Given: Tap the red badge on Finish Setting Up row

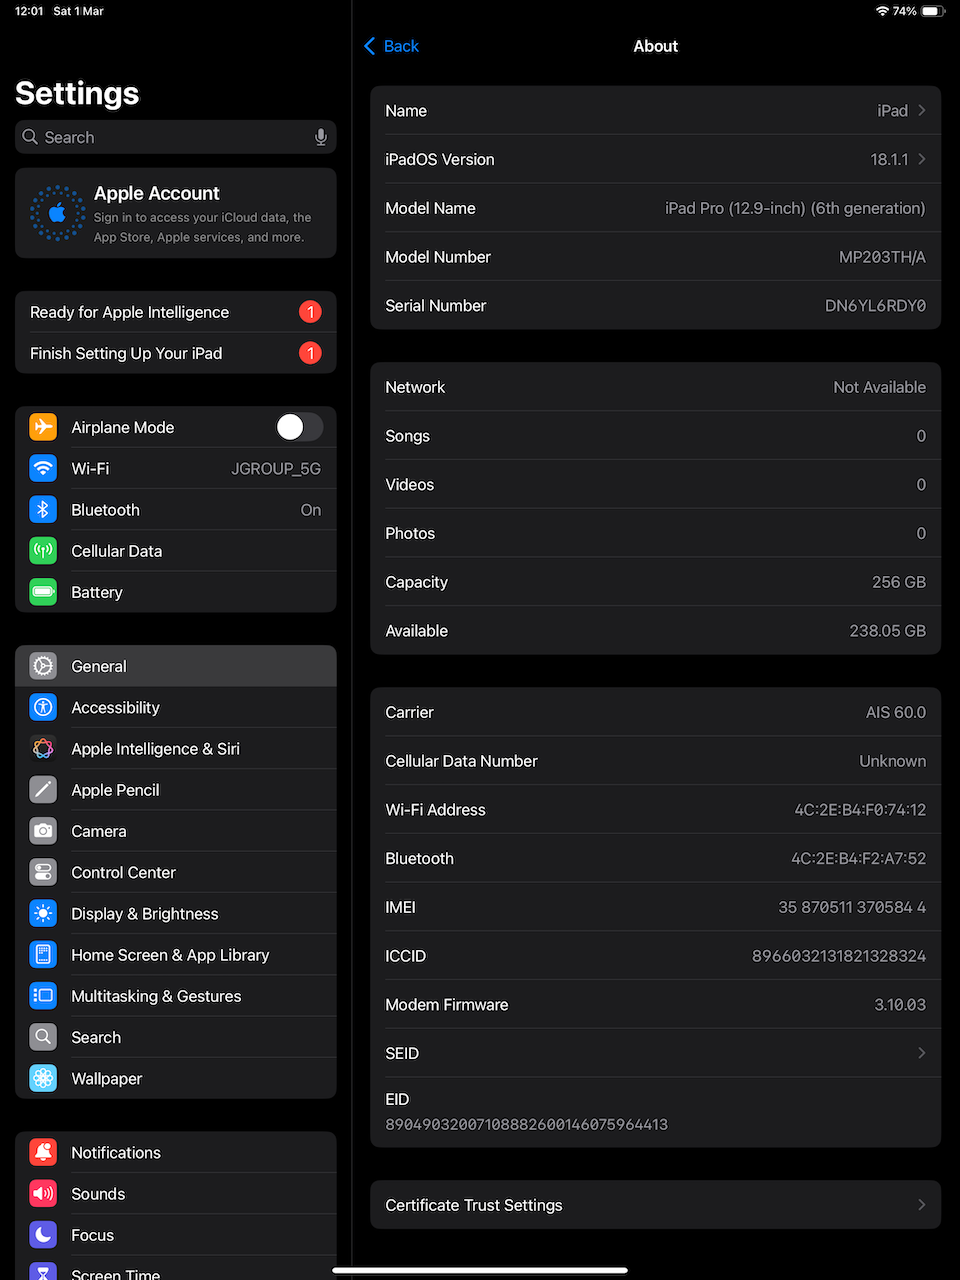Looking at the screenshot, I should click(x=310, y=353).
